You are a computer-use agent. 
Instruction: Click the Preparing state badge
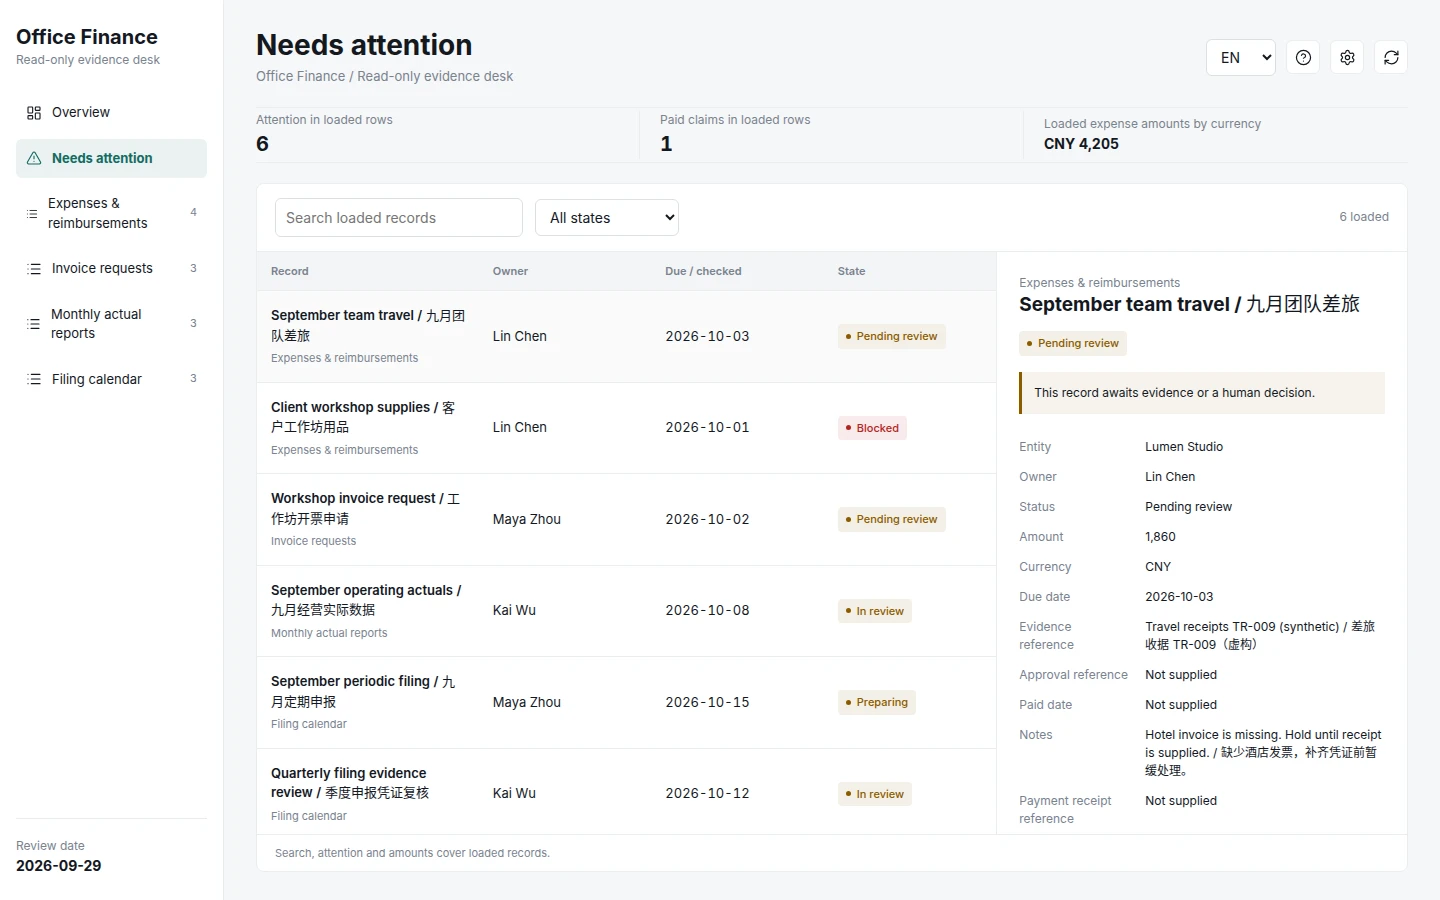click(x=877, y=703)
